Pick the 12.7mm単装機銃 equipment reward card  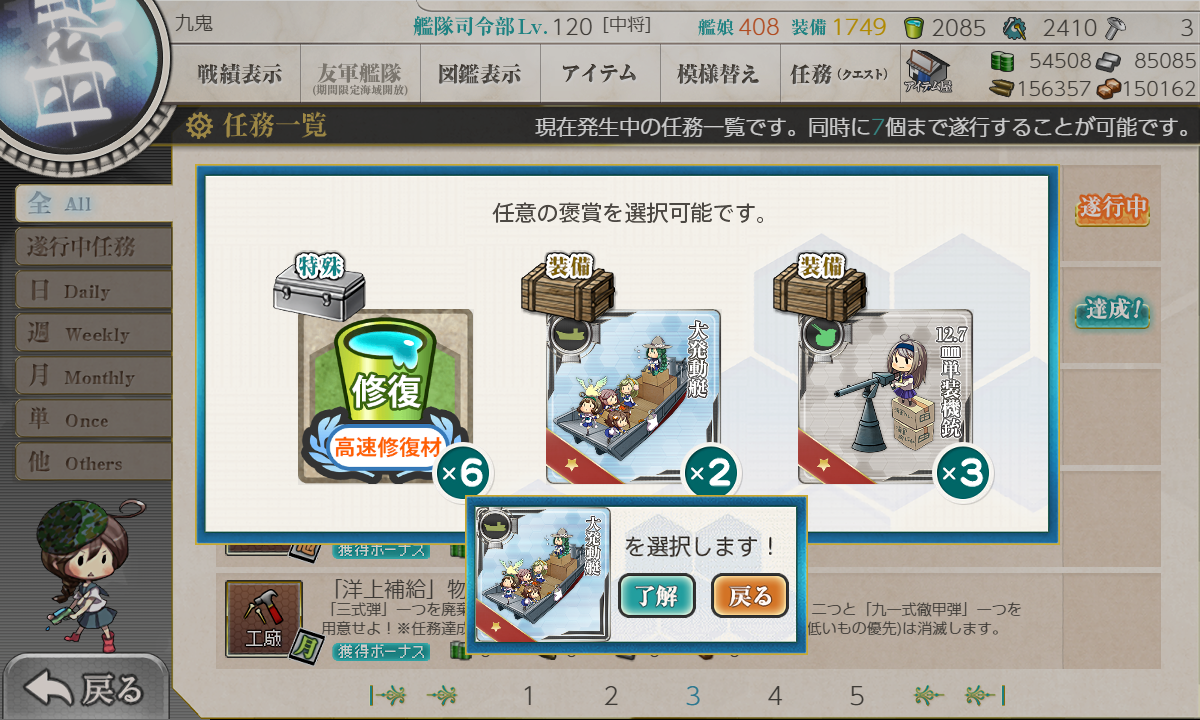pos(885,397)
